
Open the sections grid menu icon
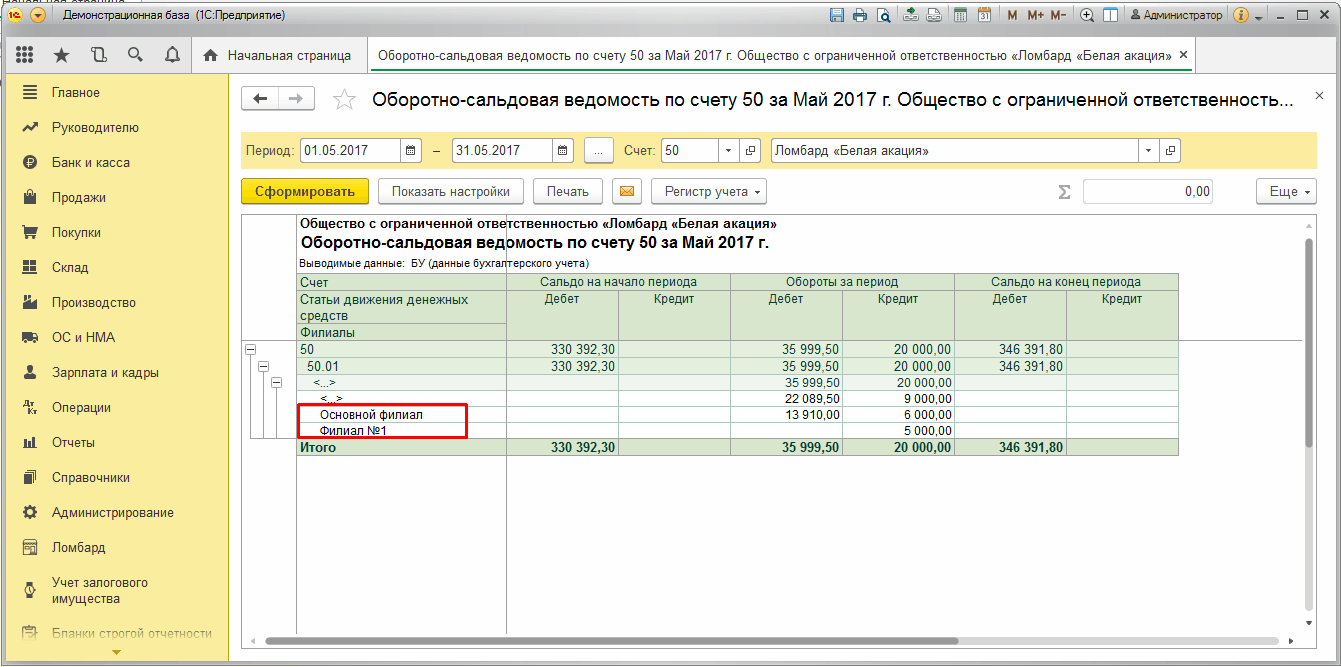(x=25, y=55)
